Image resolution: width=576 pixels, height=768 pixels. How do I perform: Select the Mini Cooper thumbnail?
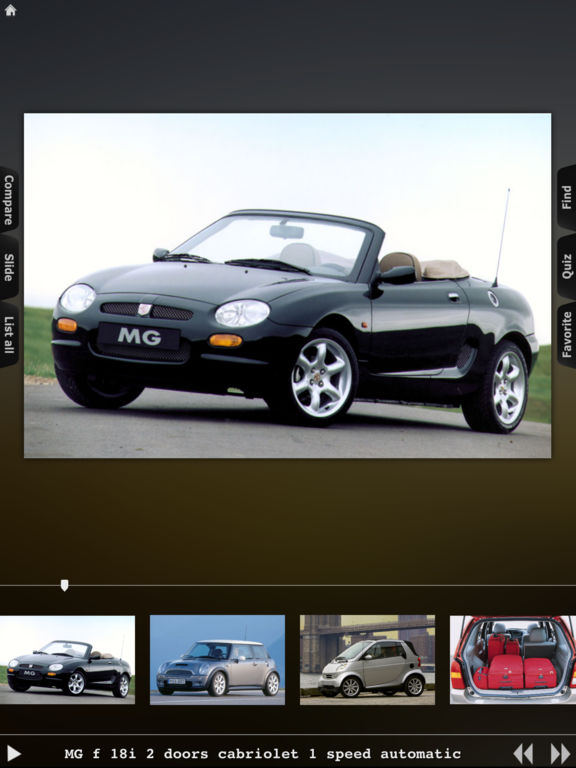(x=217, y=660)
